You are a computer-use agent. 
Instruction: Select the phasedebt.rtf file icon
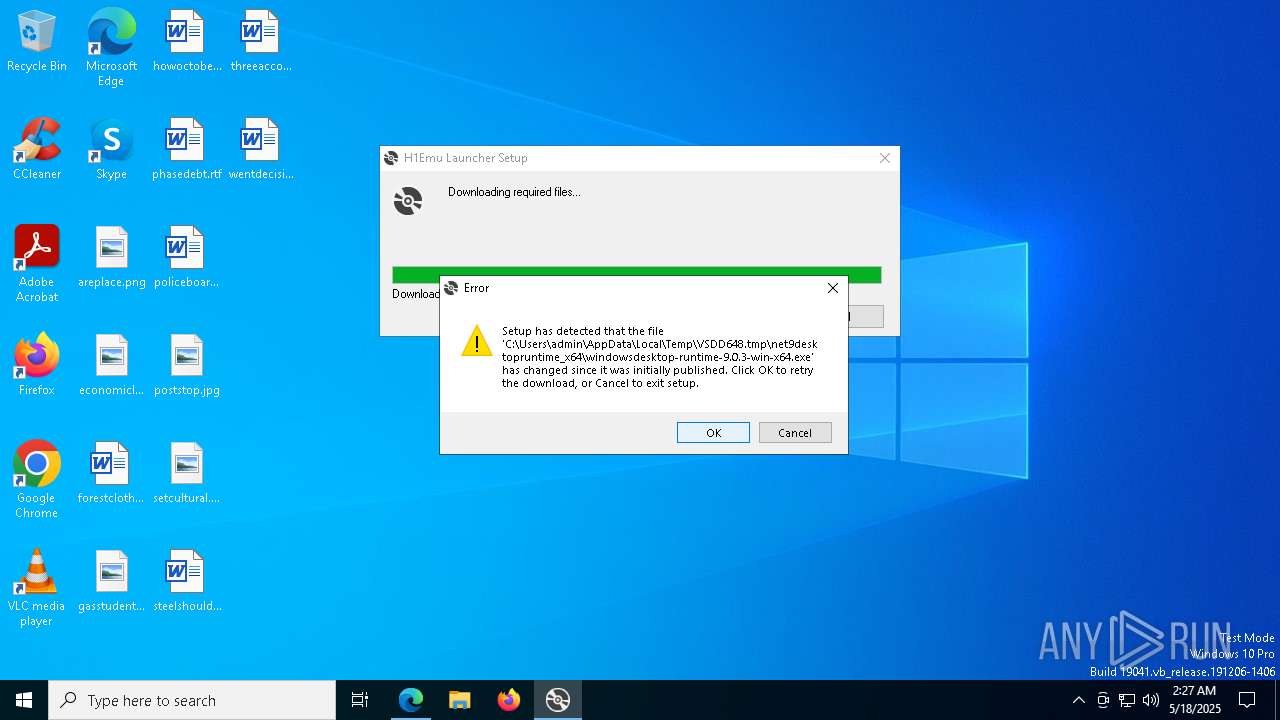point(186,150)
